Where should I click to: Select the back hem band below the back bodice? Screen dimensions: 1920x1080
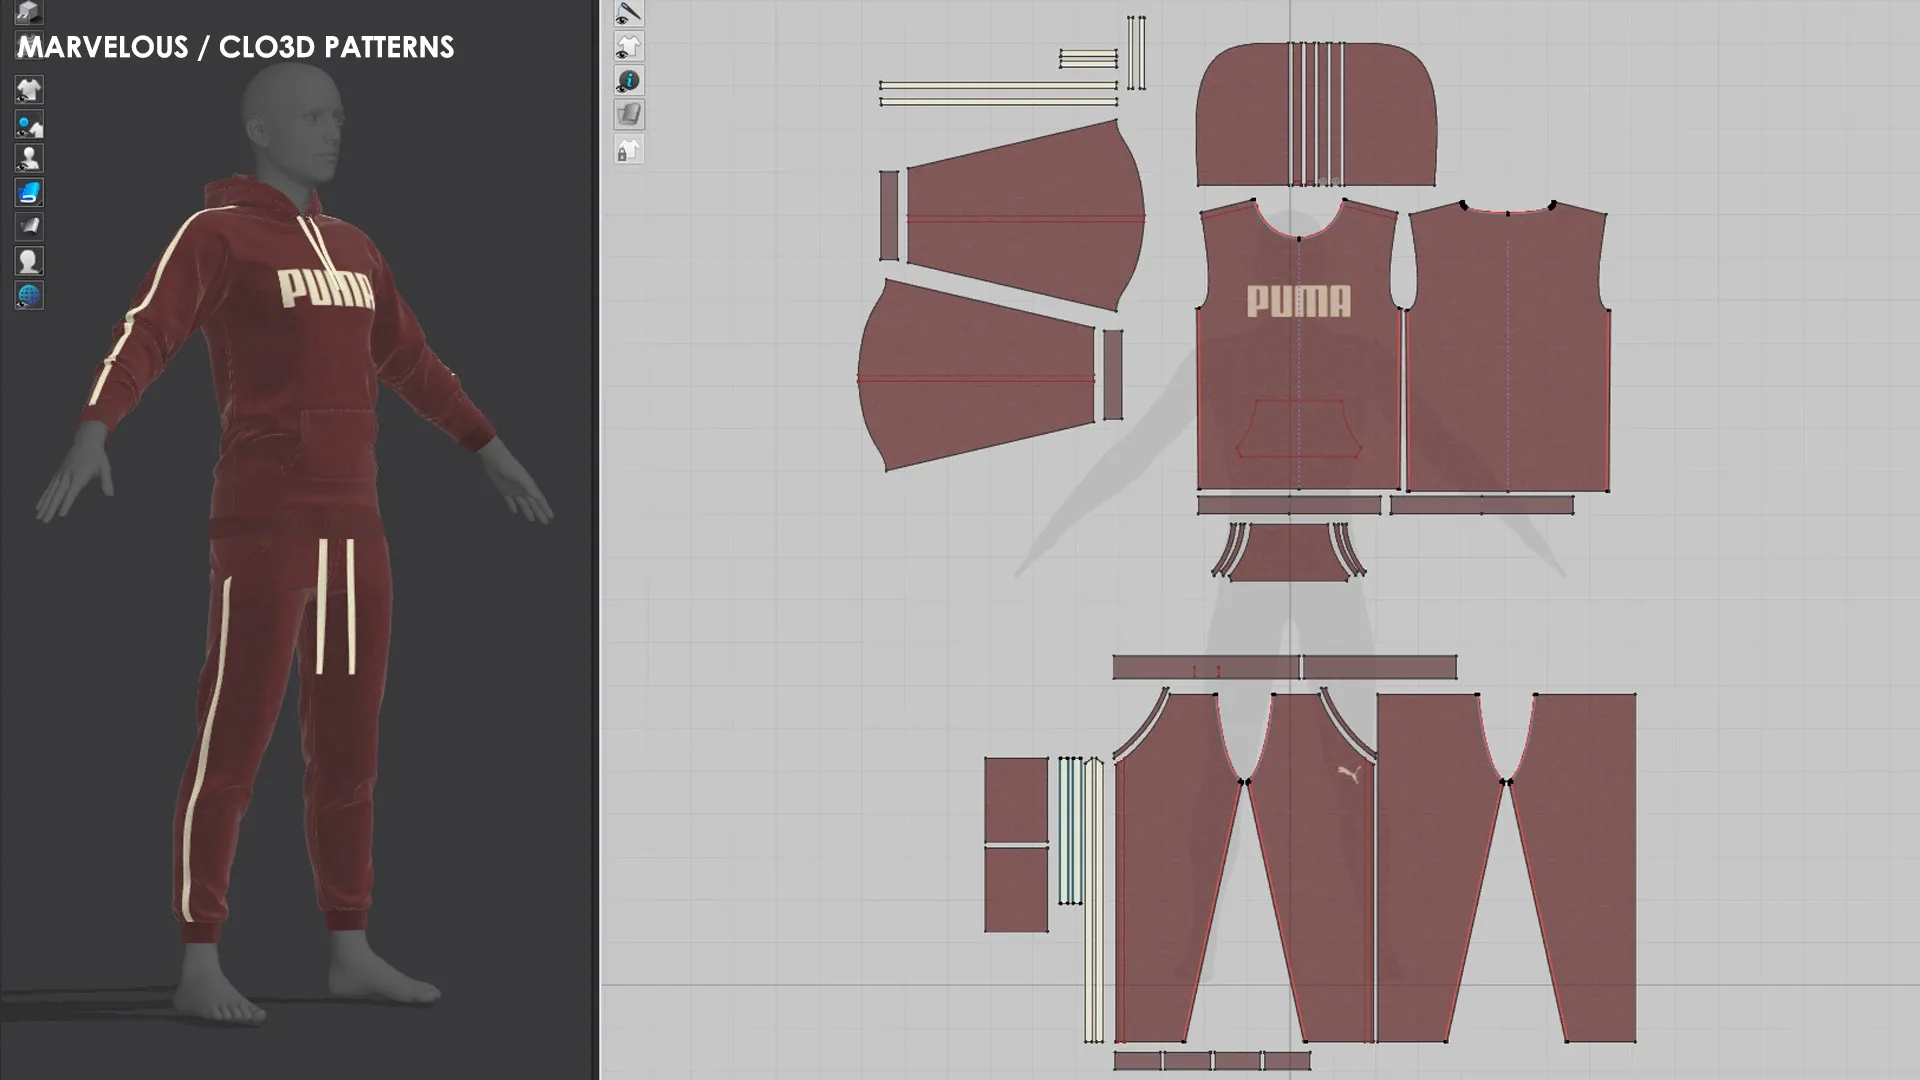tap(1481, 506)
